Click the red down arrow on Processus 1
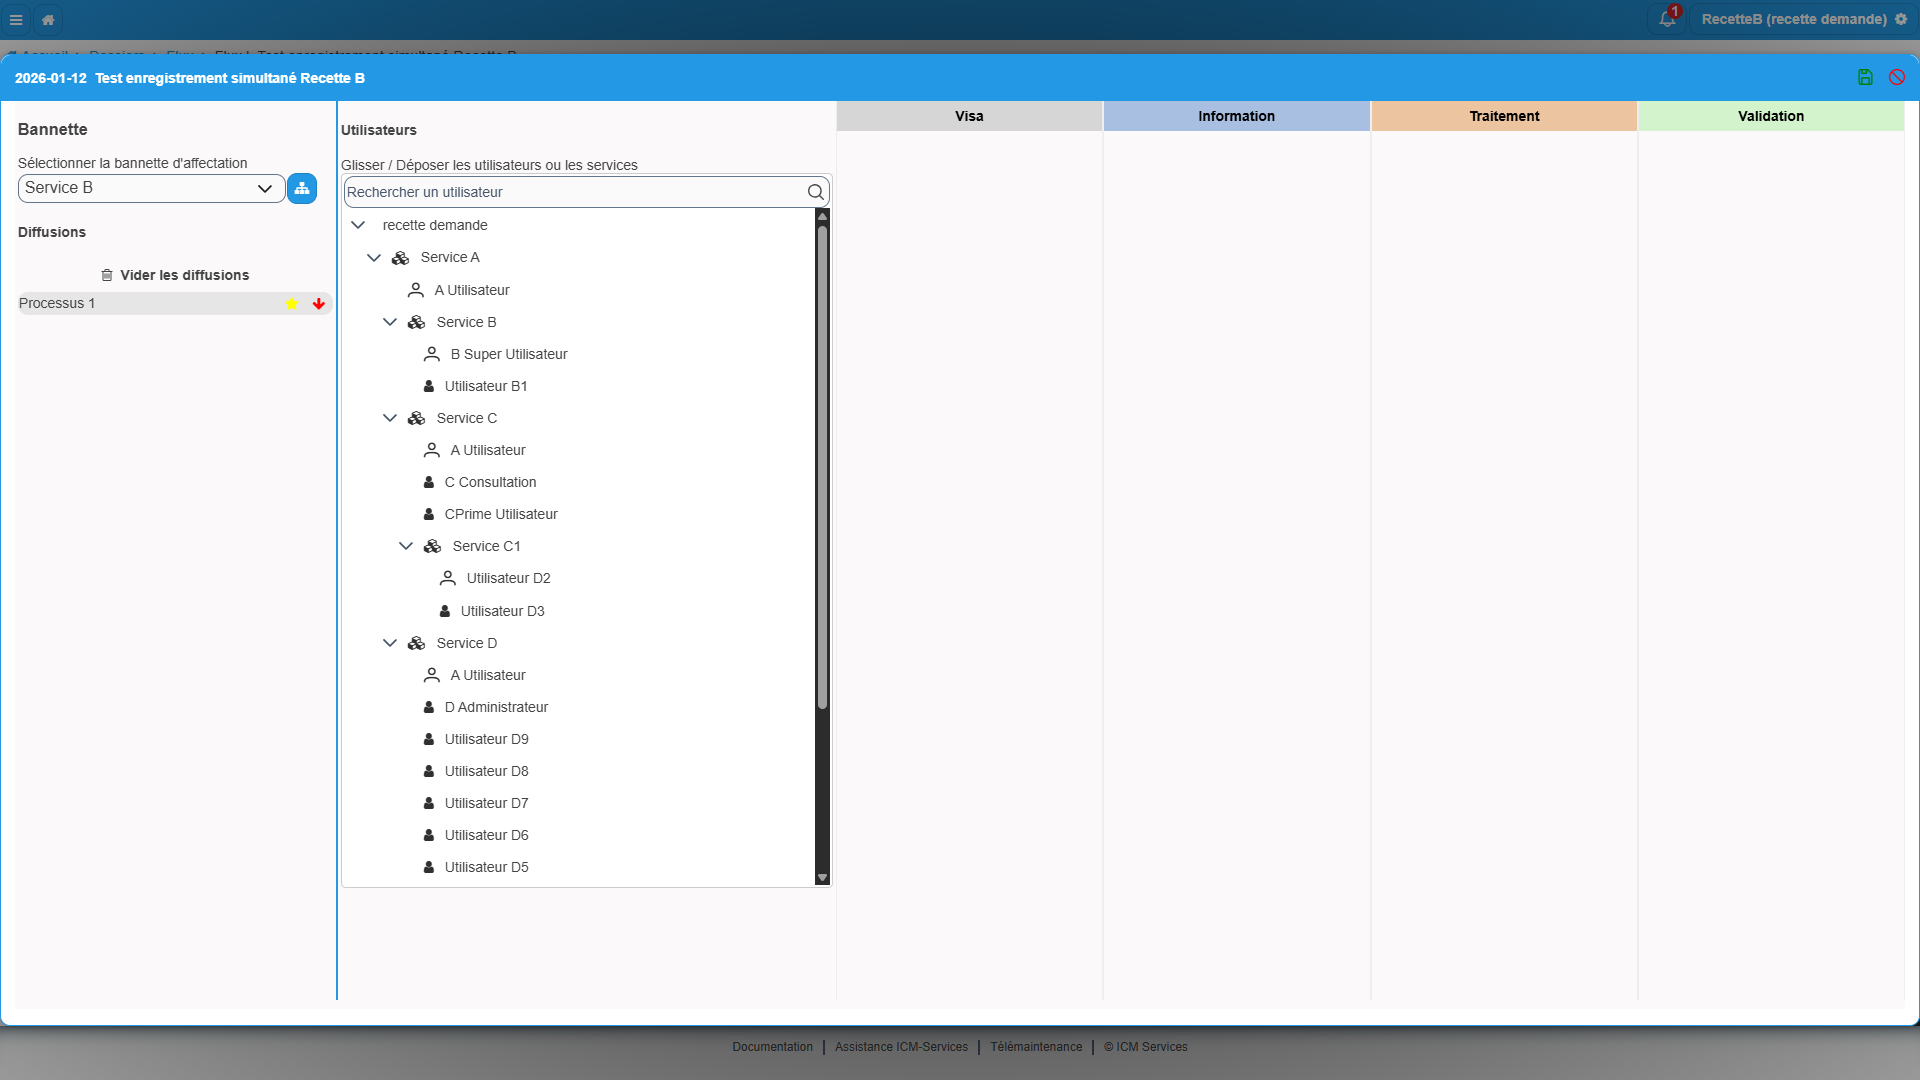 pyautogui.click(x=319, y=303)
